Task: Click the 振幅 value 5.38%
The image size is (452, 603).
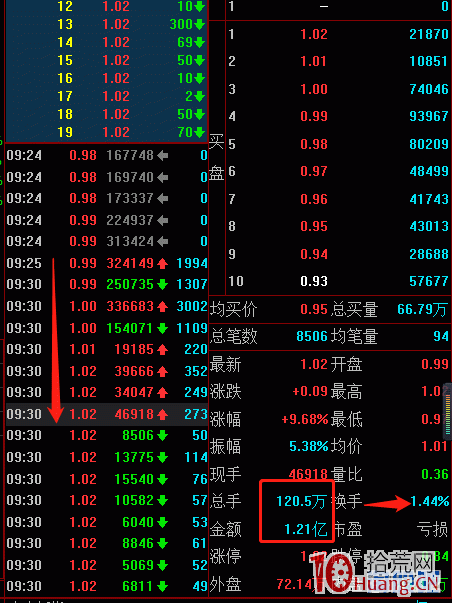Action: click(309, 446)
